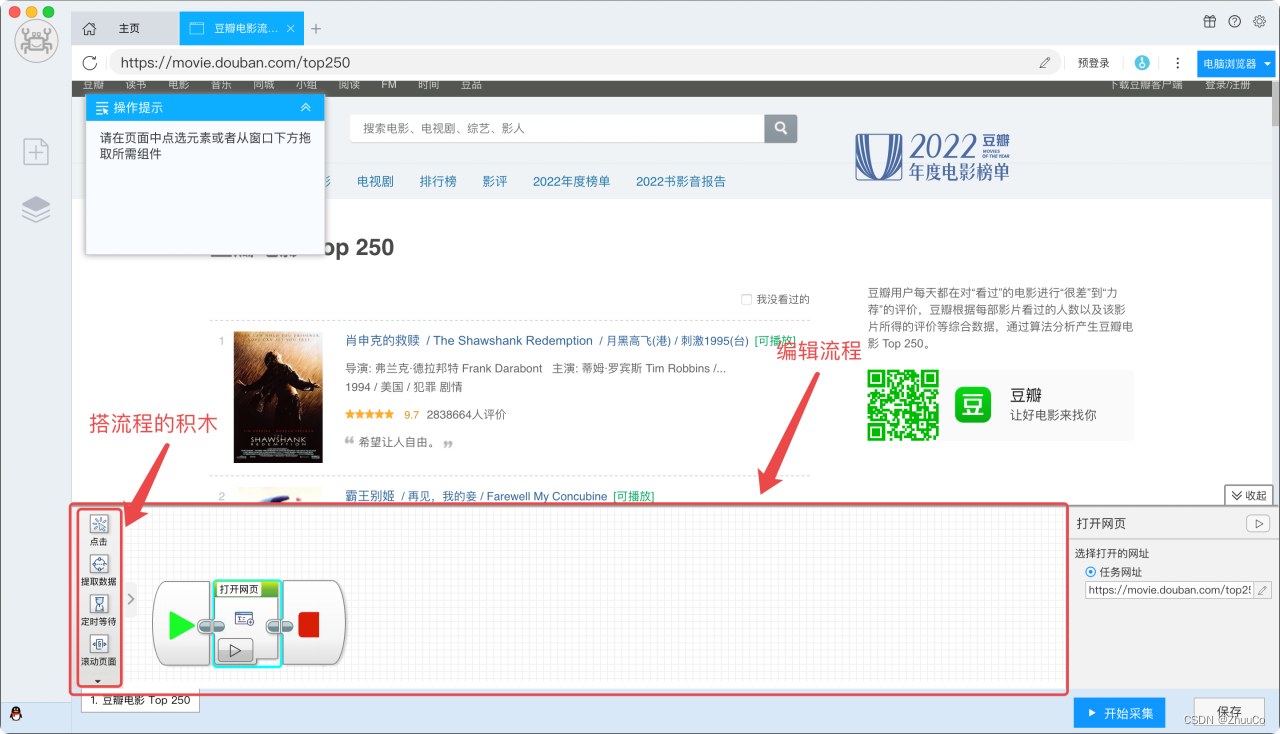Click the green 豆 app icon

pyautogui.click(x=972, y=405)
